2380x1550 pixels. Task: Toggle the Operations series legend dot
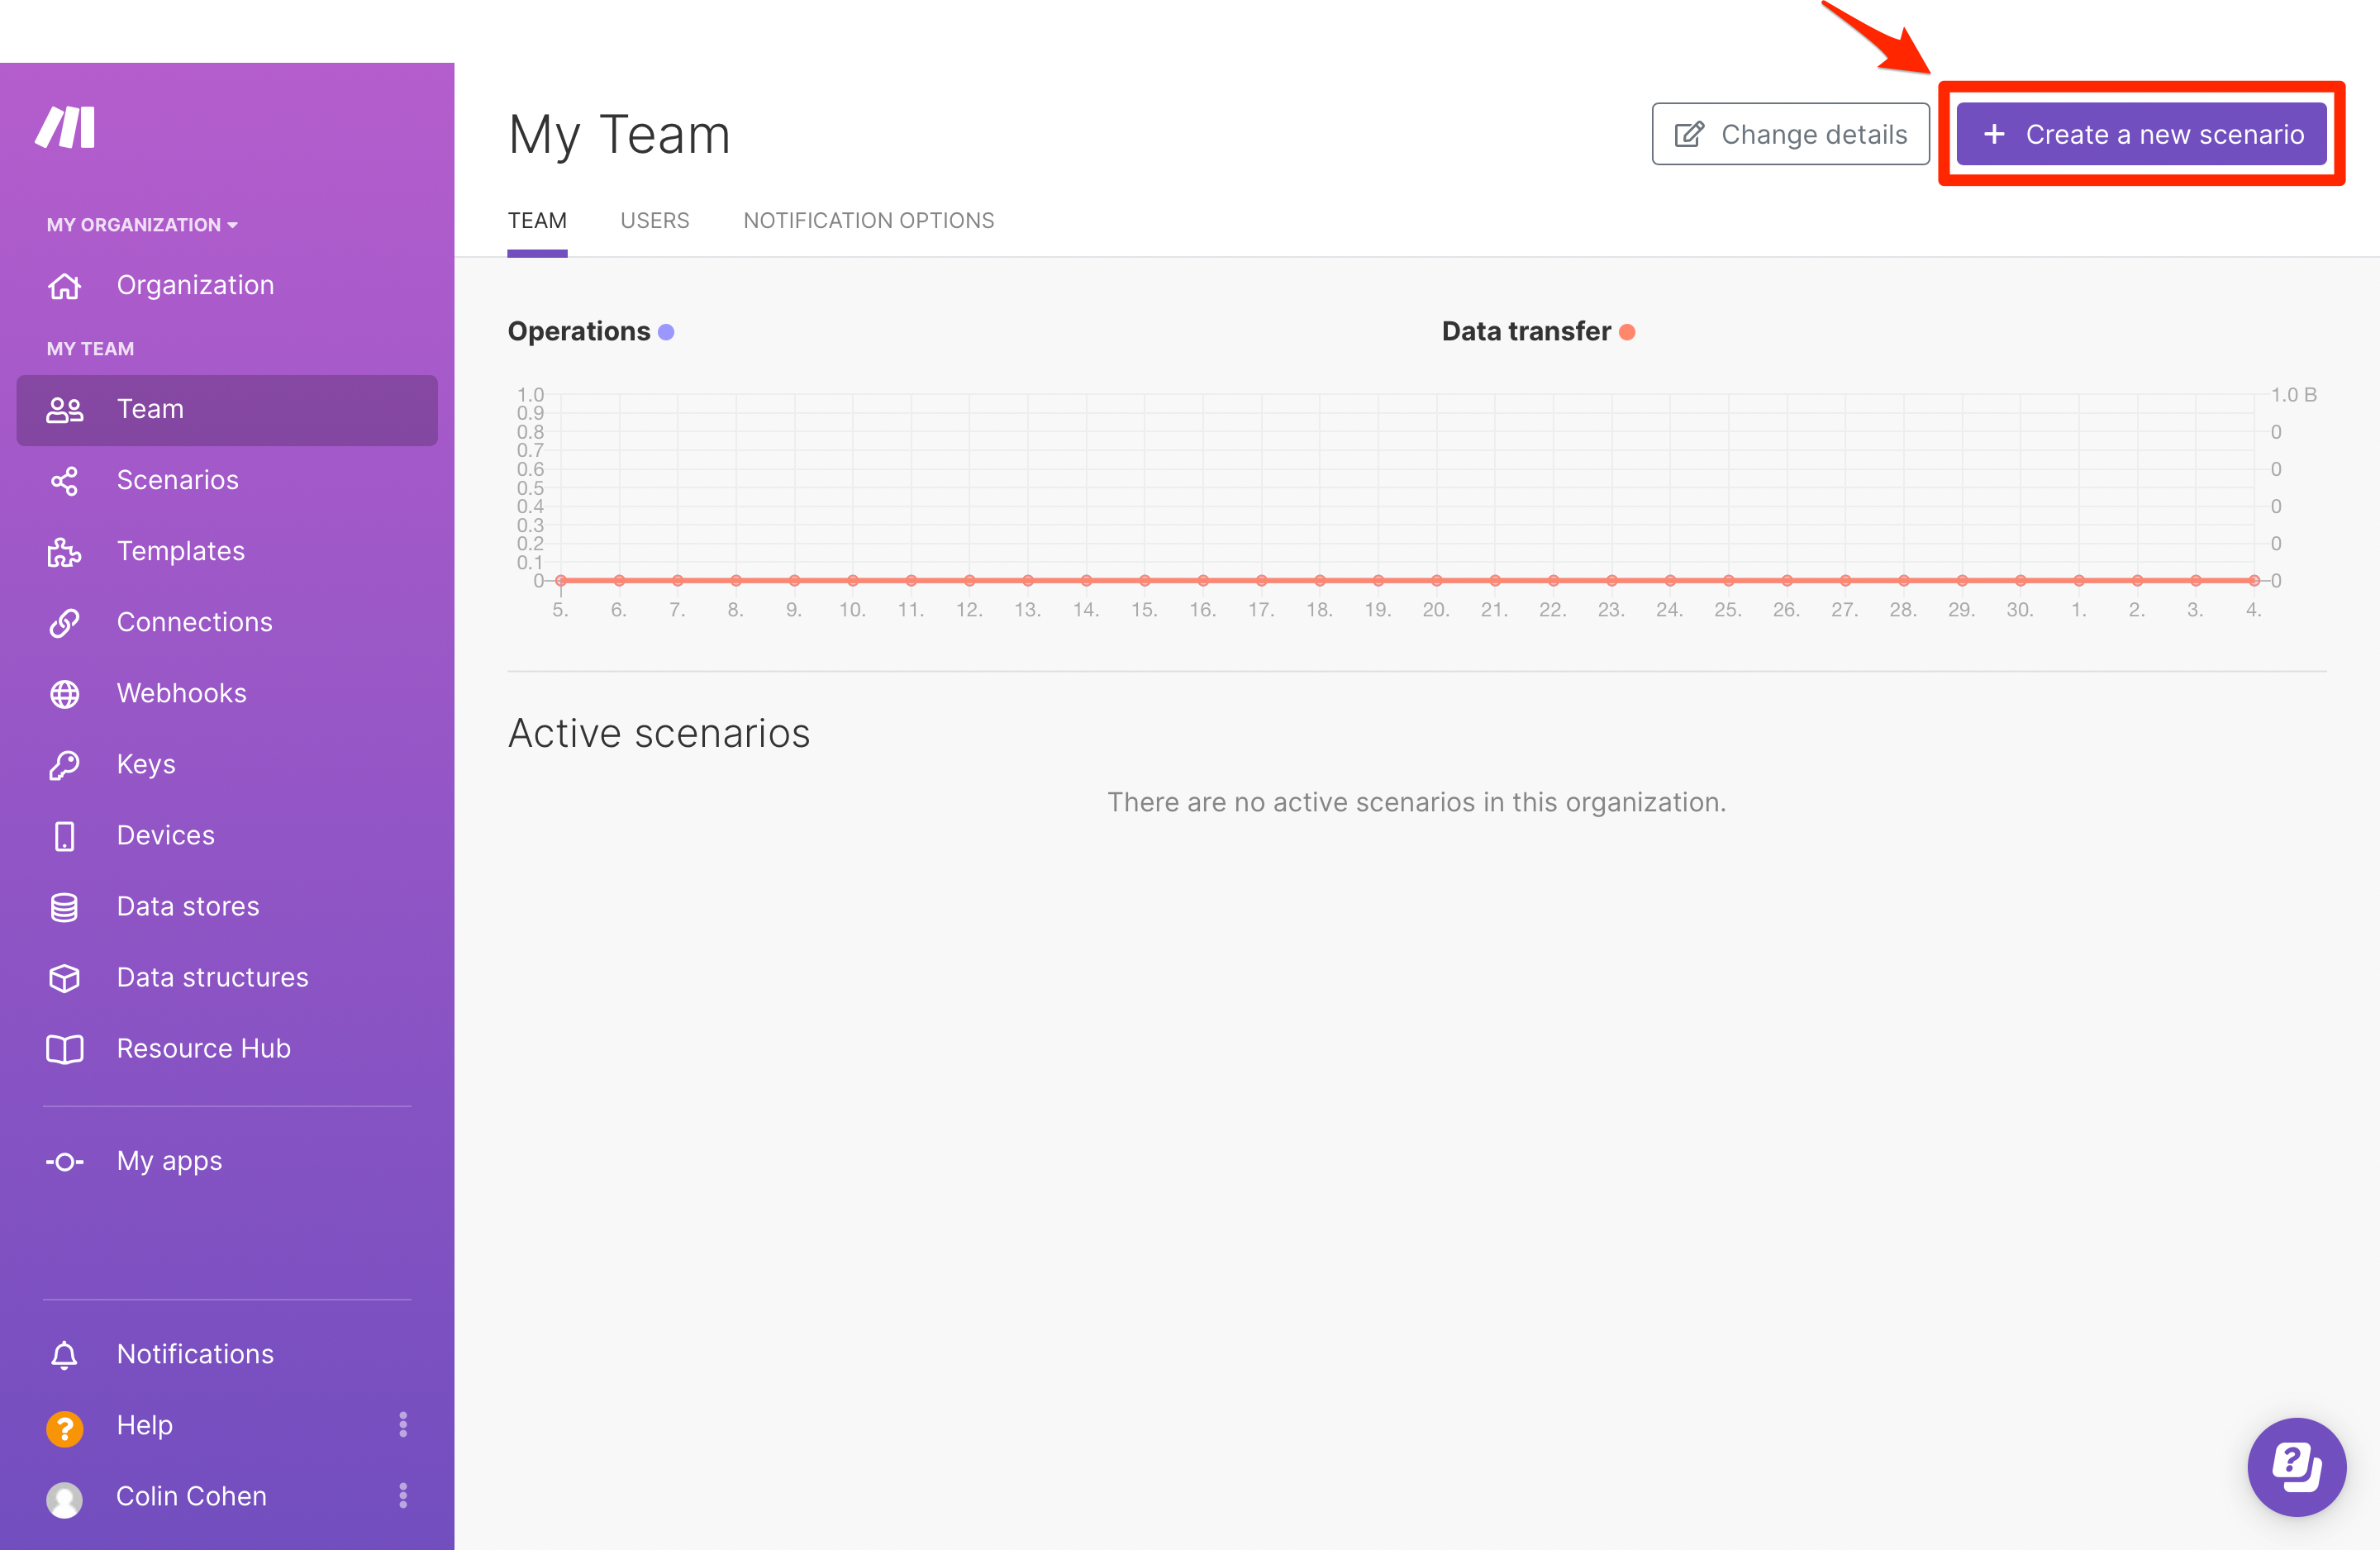[666, 332]
